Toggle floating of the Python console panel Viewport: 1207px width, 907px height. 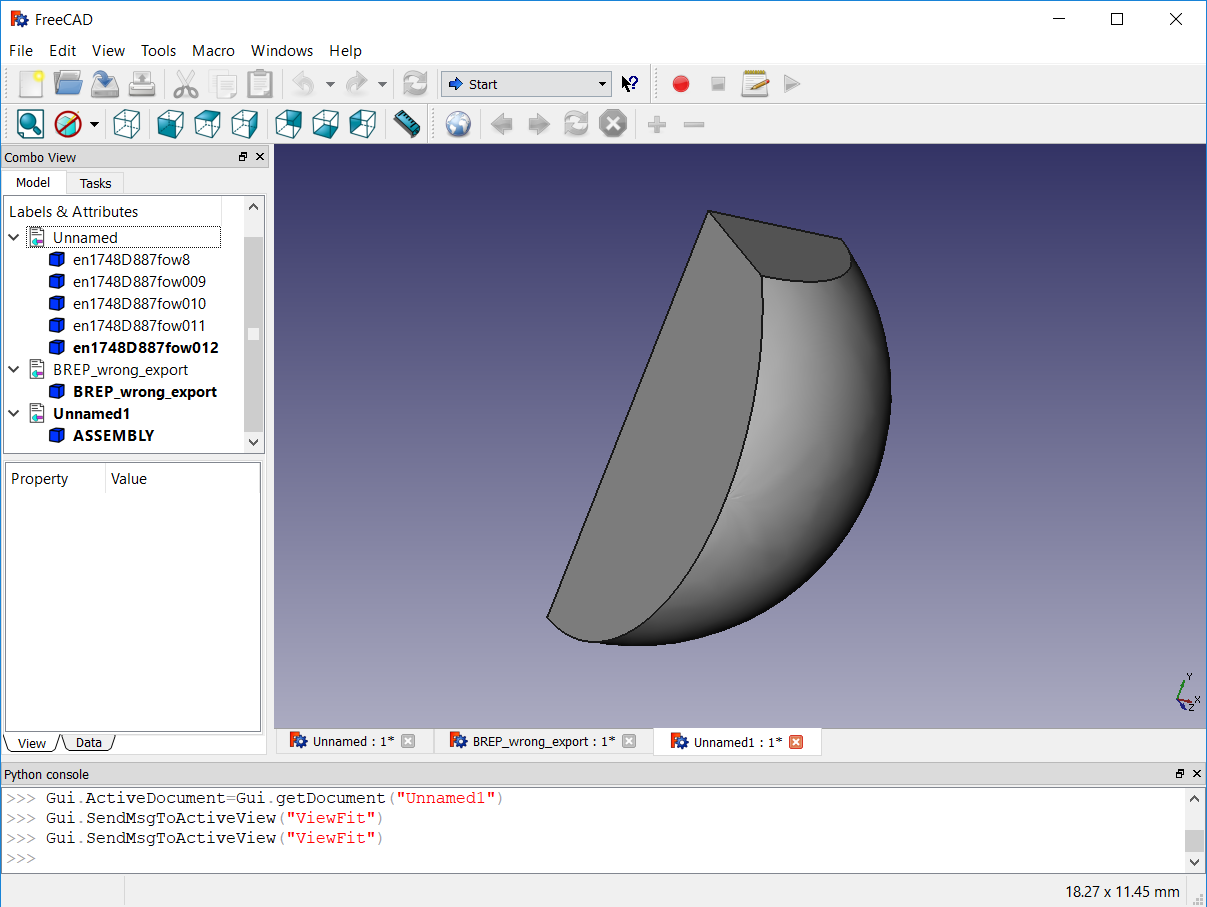pos(1180,774)
